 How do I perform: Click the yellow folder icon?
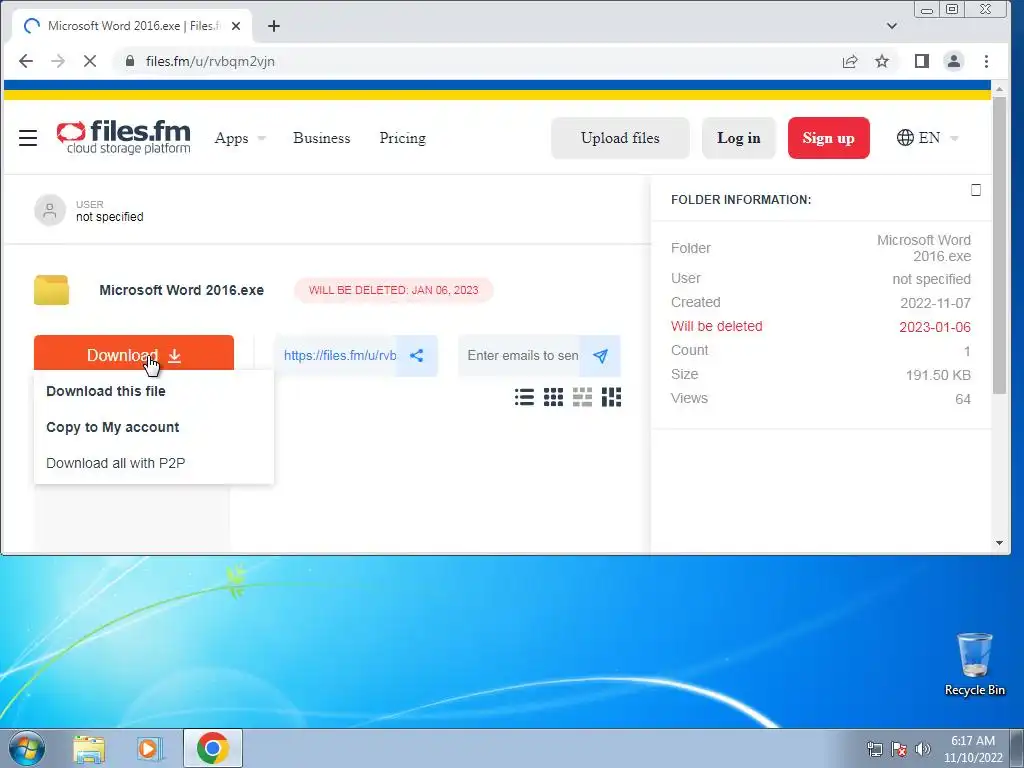click(x=52, y=290)
